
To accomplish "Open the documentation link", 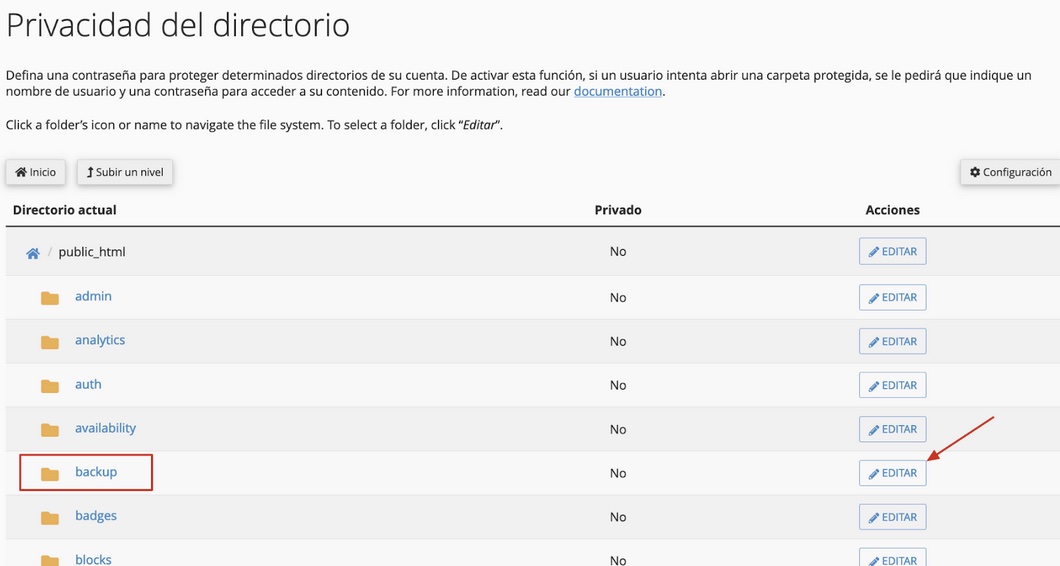I will tap(618, 91).
